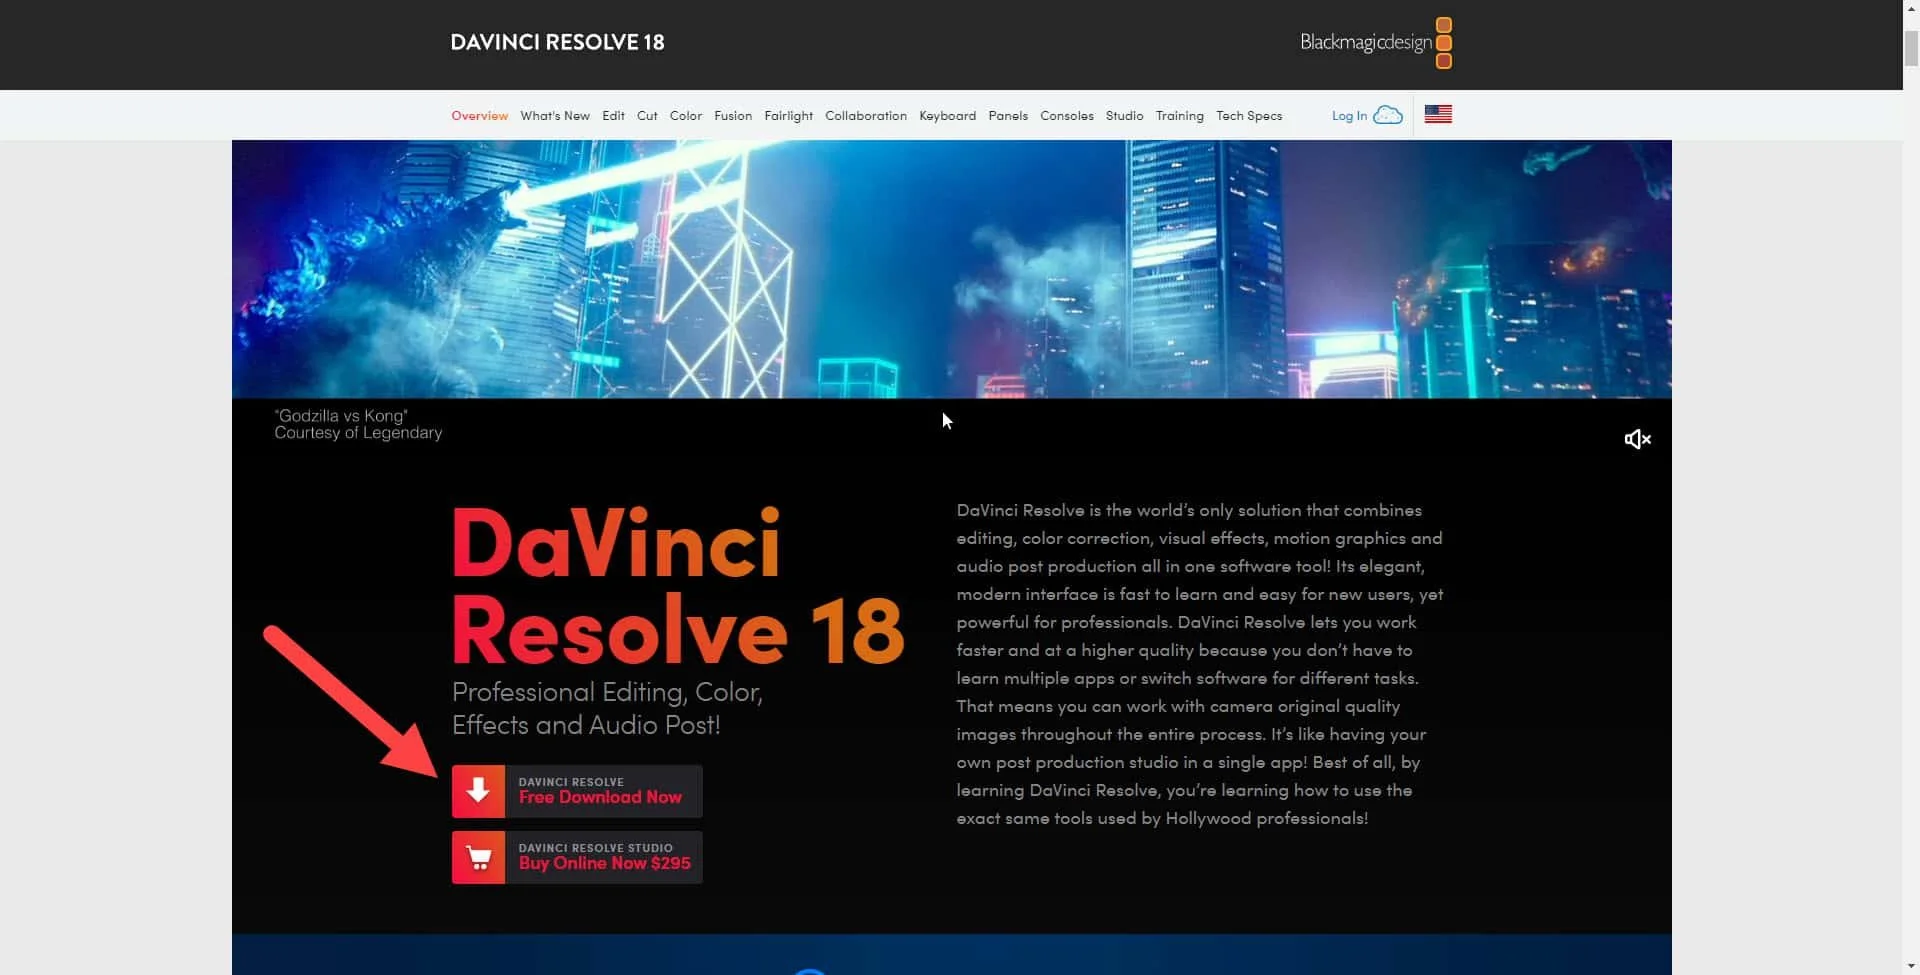Open the Color tab
Viewport: 1920px width, 975px height.
point(686,116)
